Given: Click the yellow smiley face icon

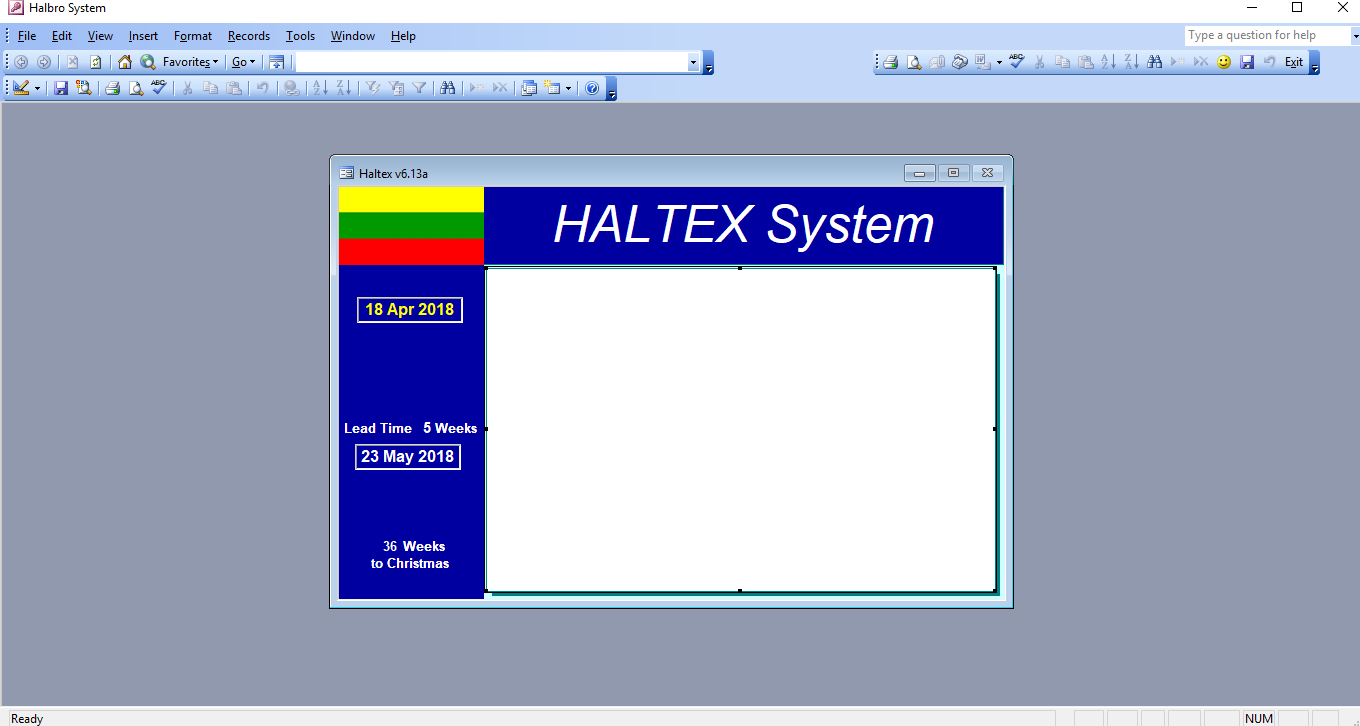Looking at the screenshot, I should click(1224, 62).
